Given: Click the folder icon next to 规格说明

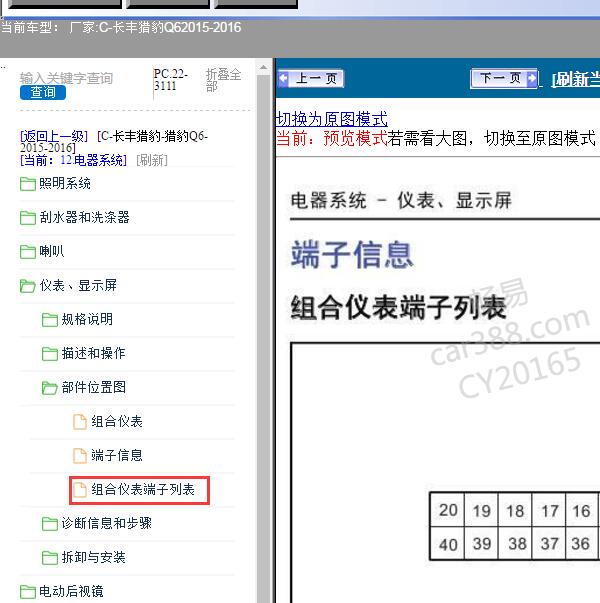Looking at the screenshot, I should (50, 320).
